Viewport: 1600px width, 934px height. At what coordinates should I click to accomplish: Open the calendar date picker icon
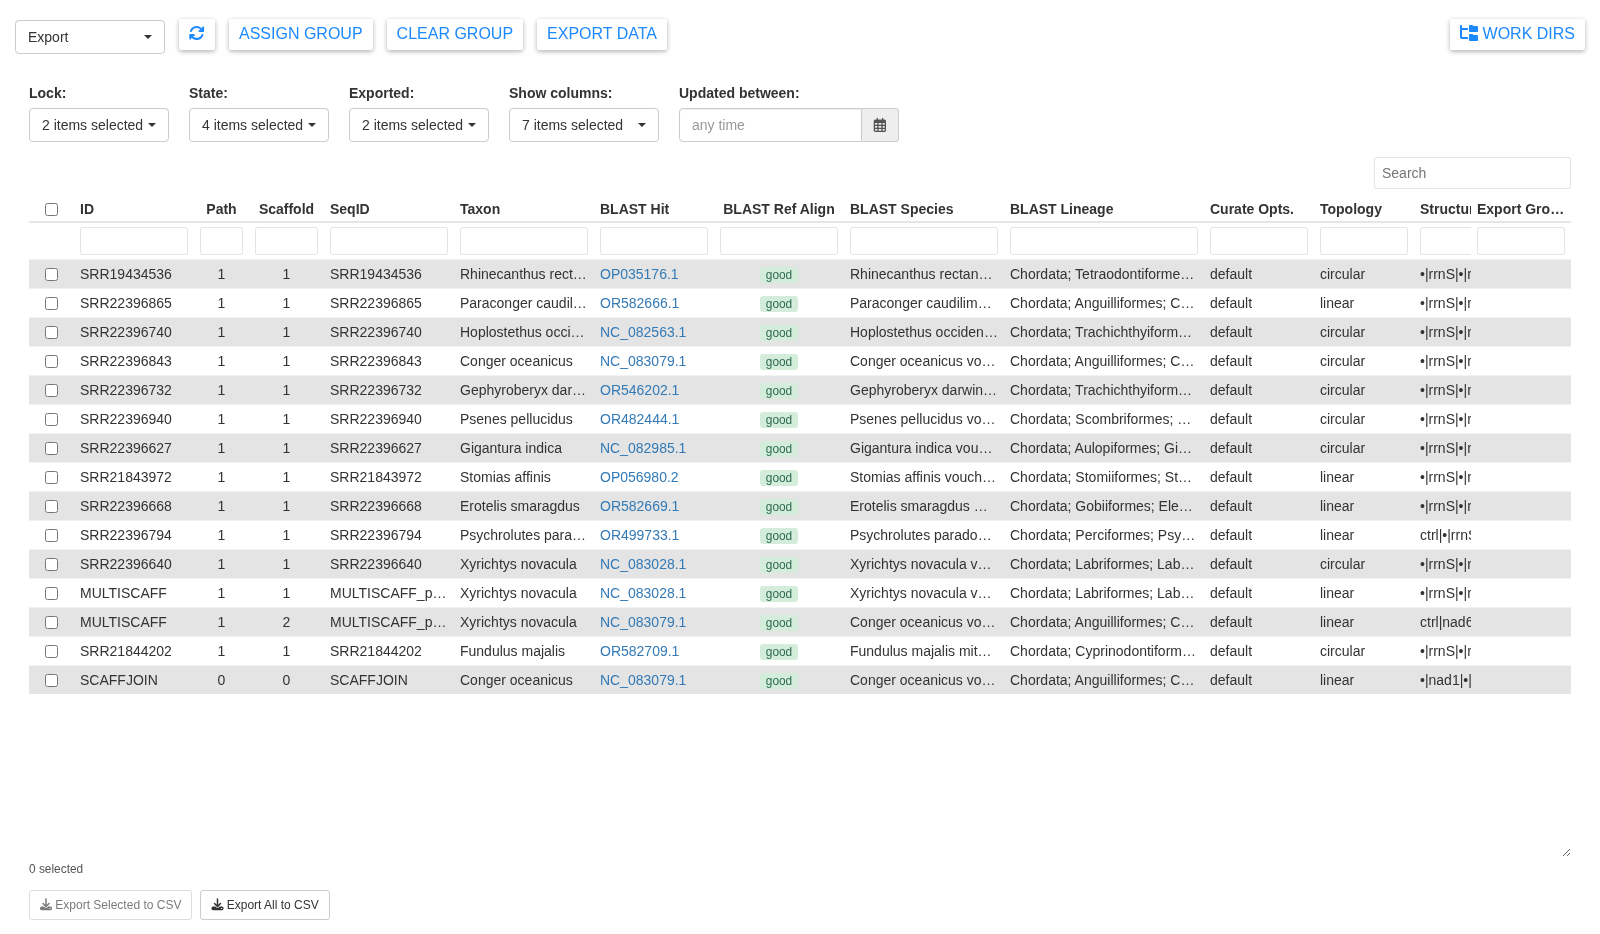click(x=880, y=125)
